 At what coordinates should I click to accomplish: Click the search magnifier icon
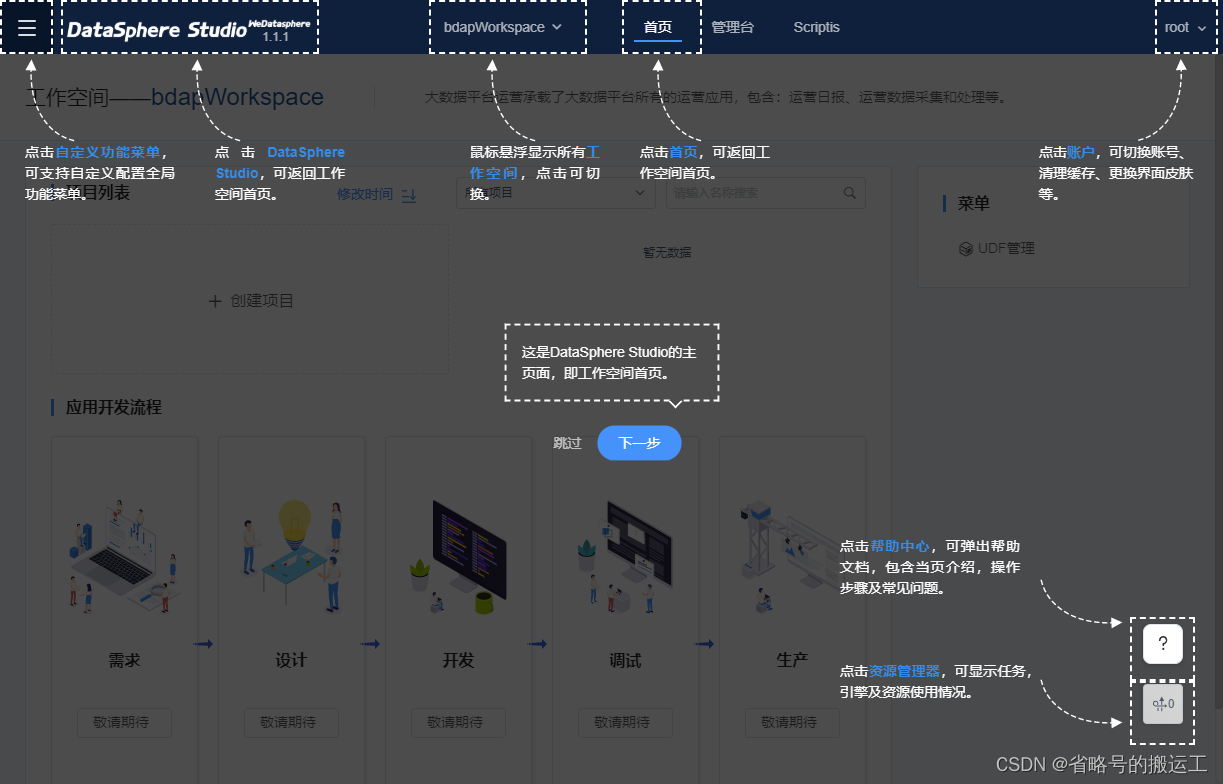coord(850,193)
